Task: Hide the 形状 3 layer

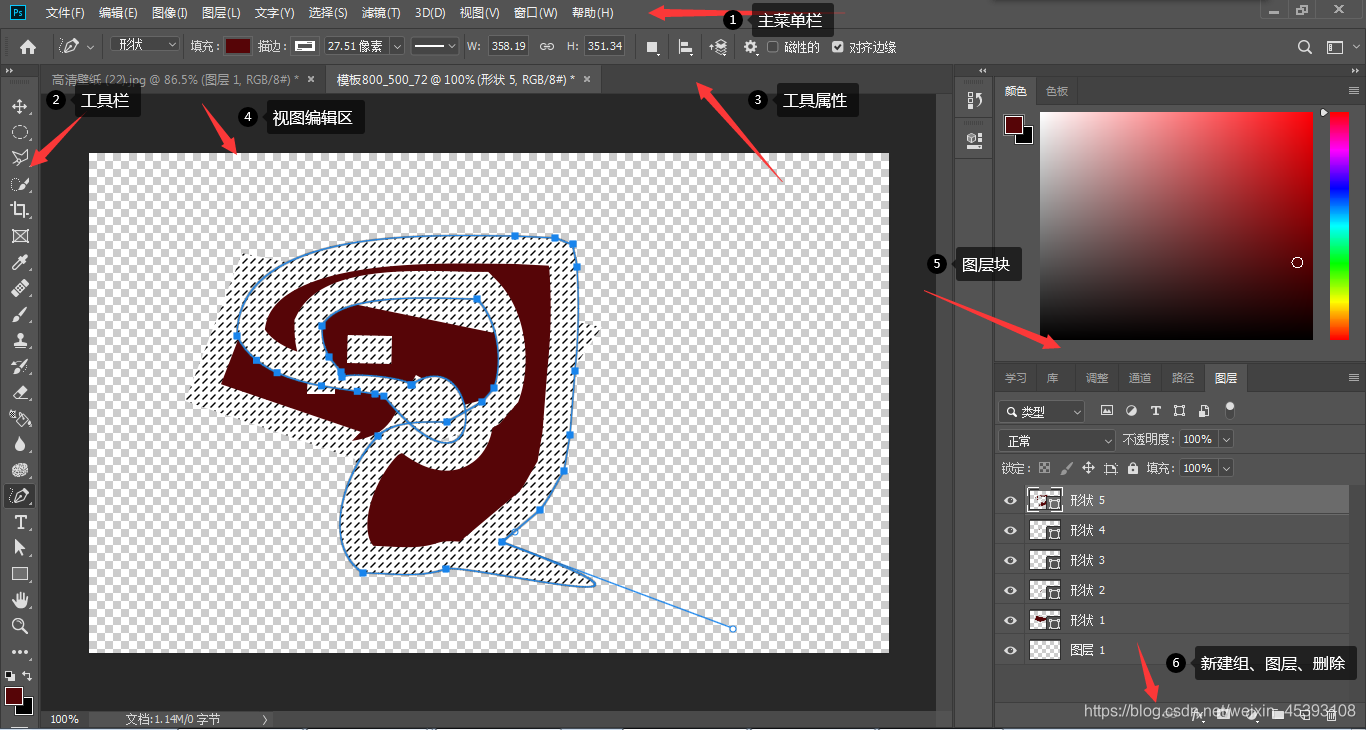Action: tap(1010, 560)
